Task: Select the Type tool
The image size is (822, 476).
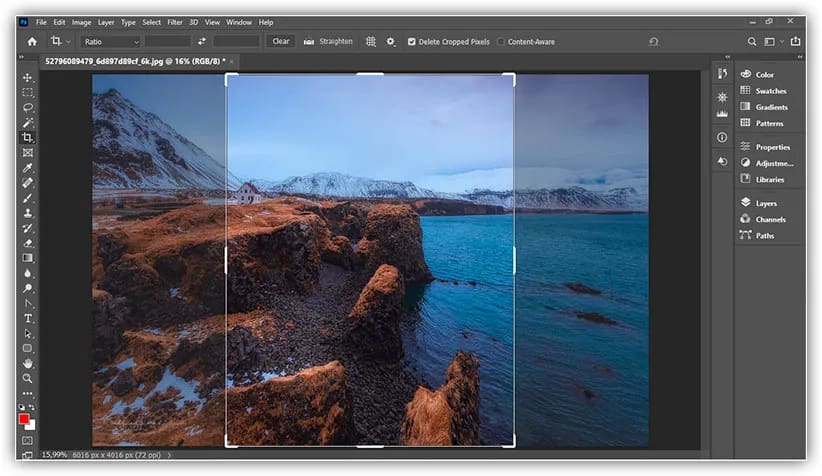Action: coord(28,318)
